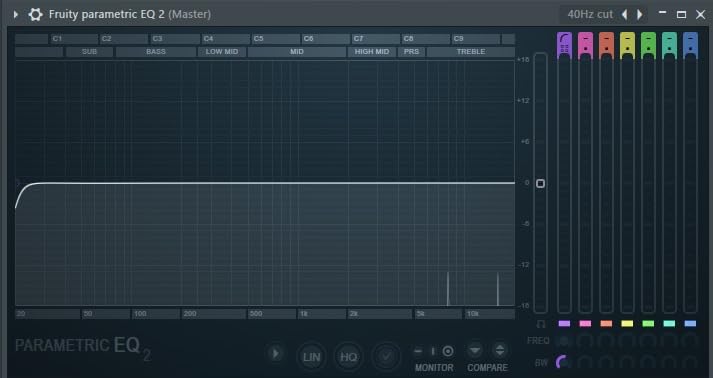The width and height of the screenshot is (713, 378).
Task: Toggle the checkmark button next to HQ
Action: 386,357
